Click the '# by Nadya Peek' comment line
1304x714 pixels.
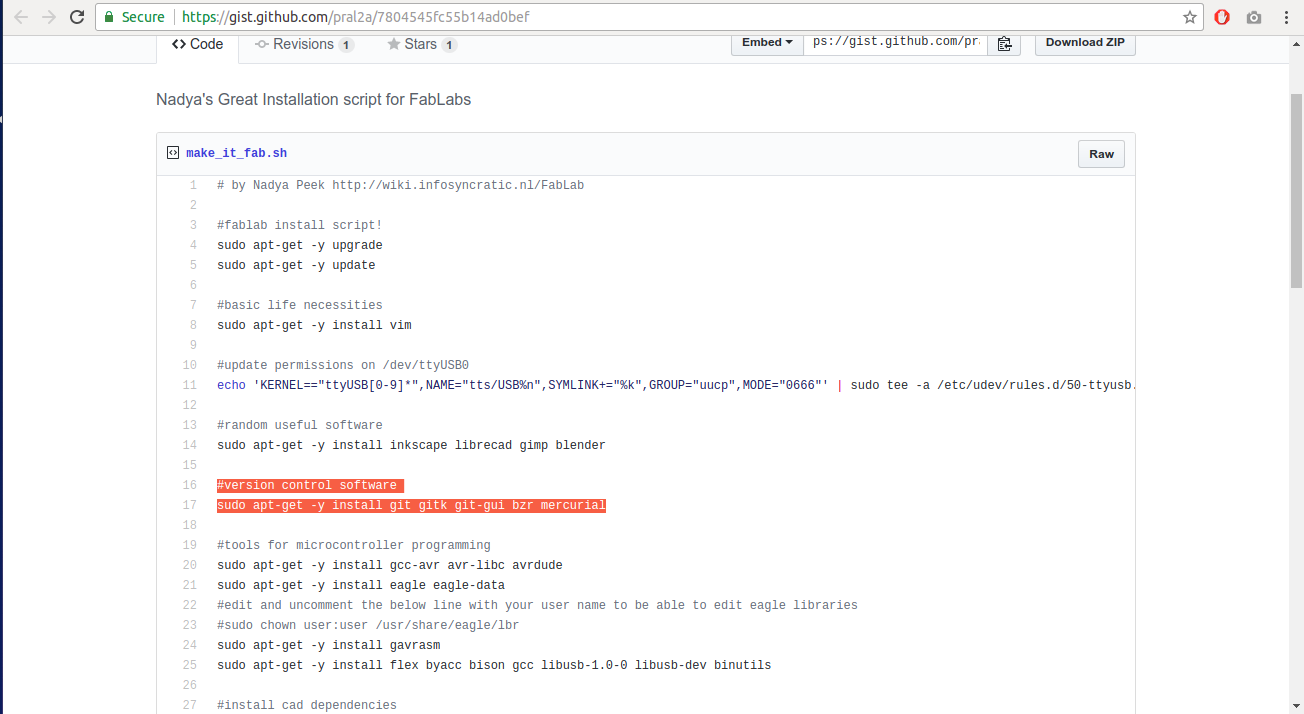tap(400, 185)
